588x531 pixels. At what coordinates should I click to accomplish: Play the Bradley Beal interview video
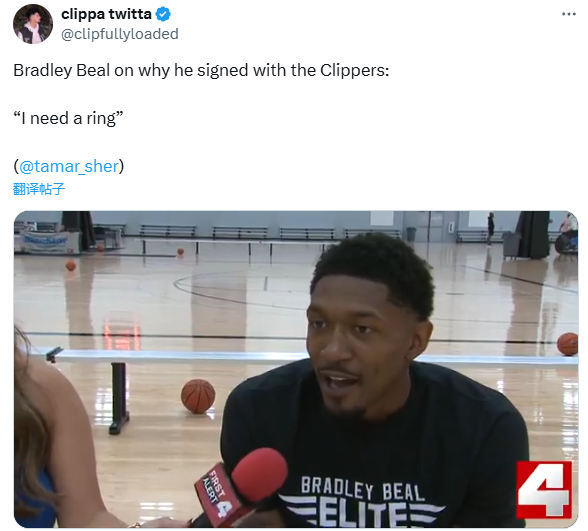(296, 369)
